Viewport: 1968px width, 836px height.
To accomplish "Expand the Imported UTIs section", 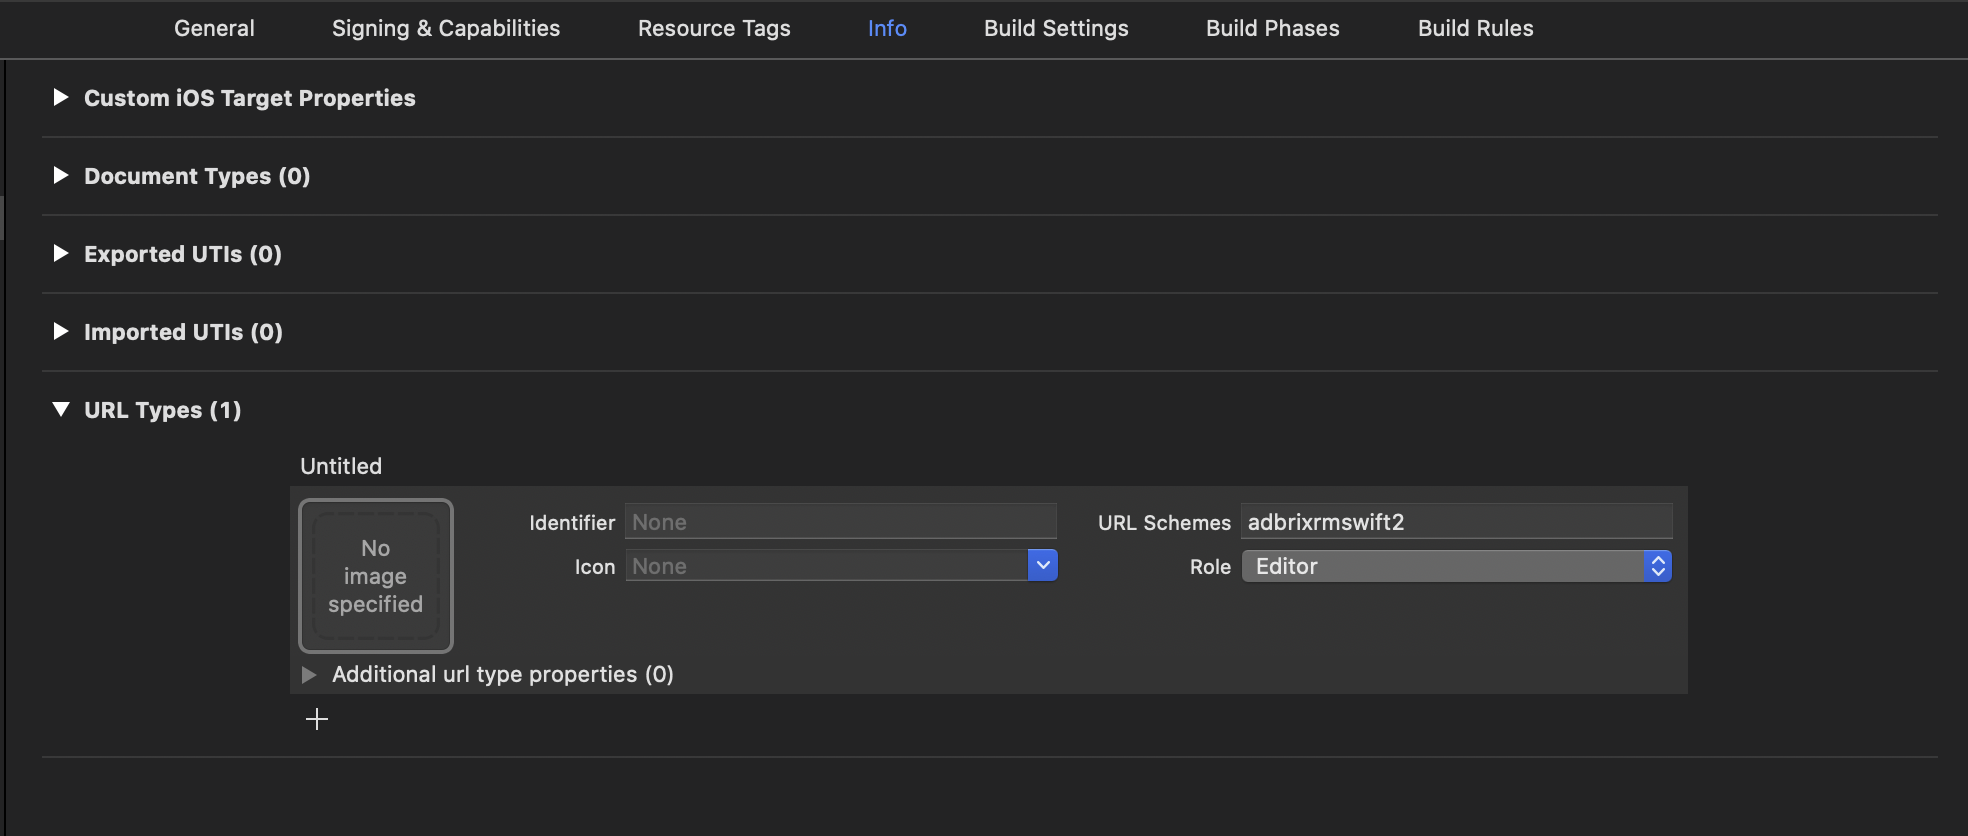I will coord(61,332).
